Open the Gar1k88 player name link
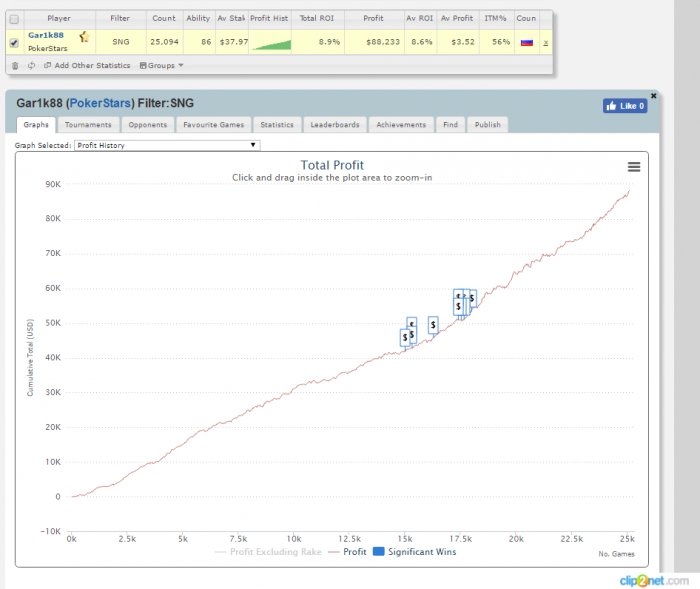Image resolution: width=700 pixels, height=589 pixels. click(46, 35)
